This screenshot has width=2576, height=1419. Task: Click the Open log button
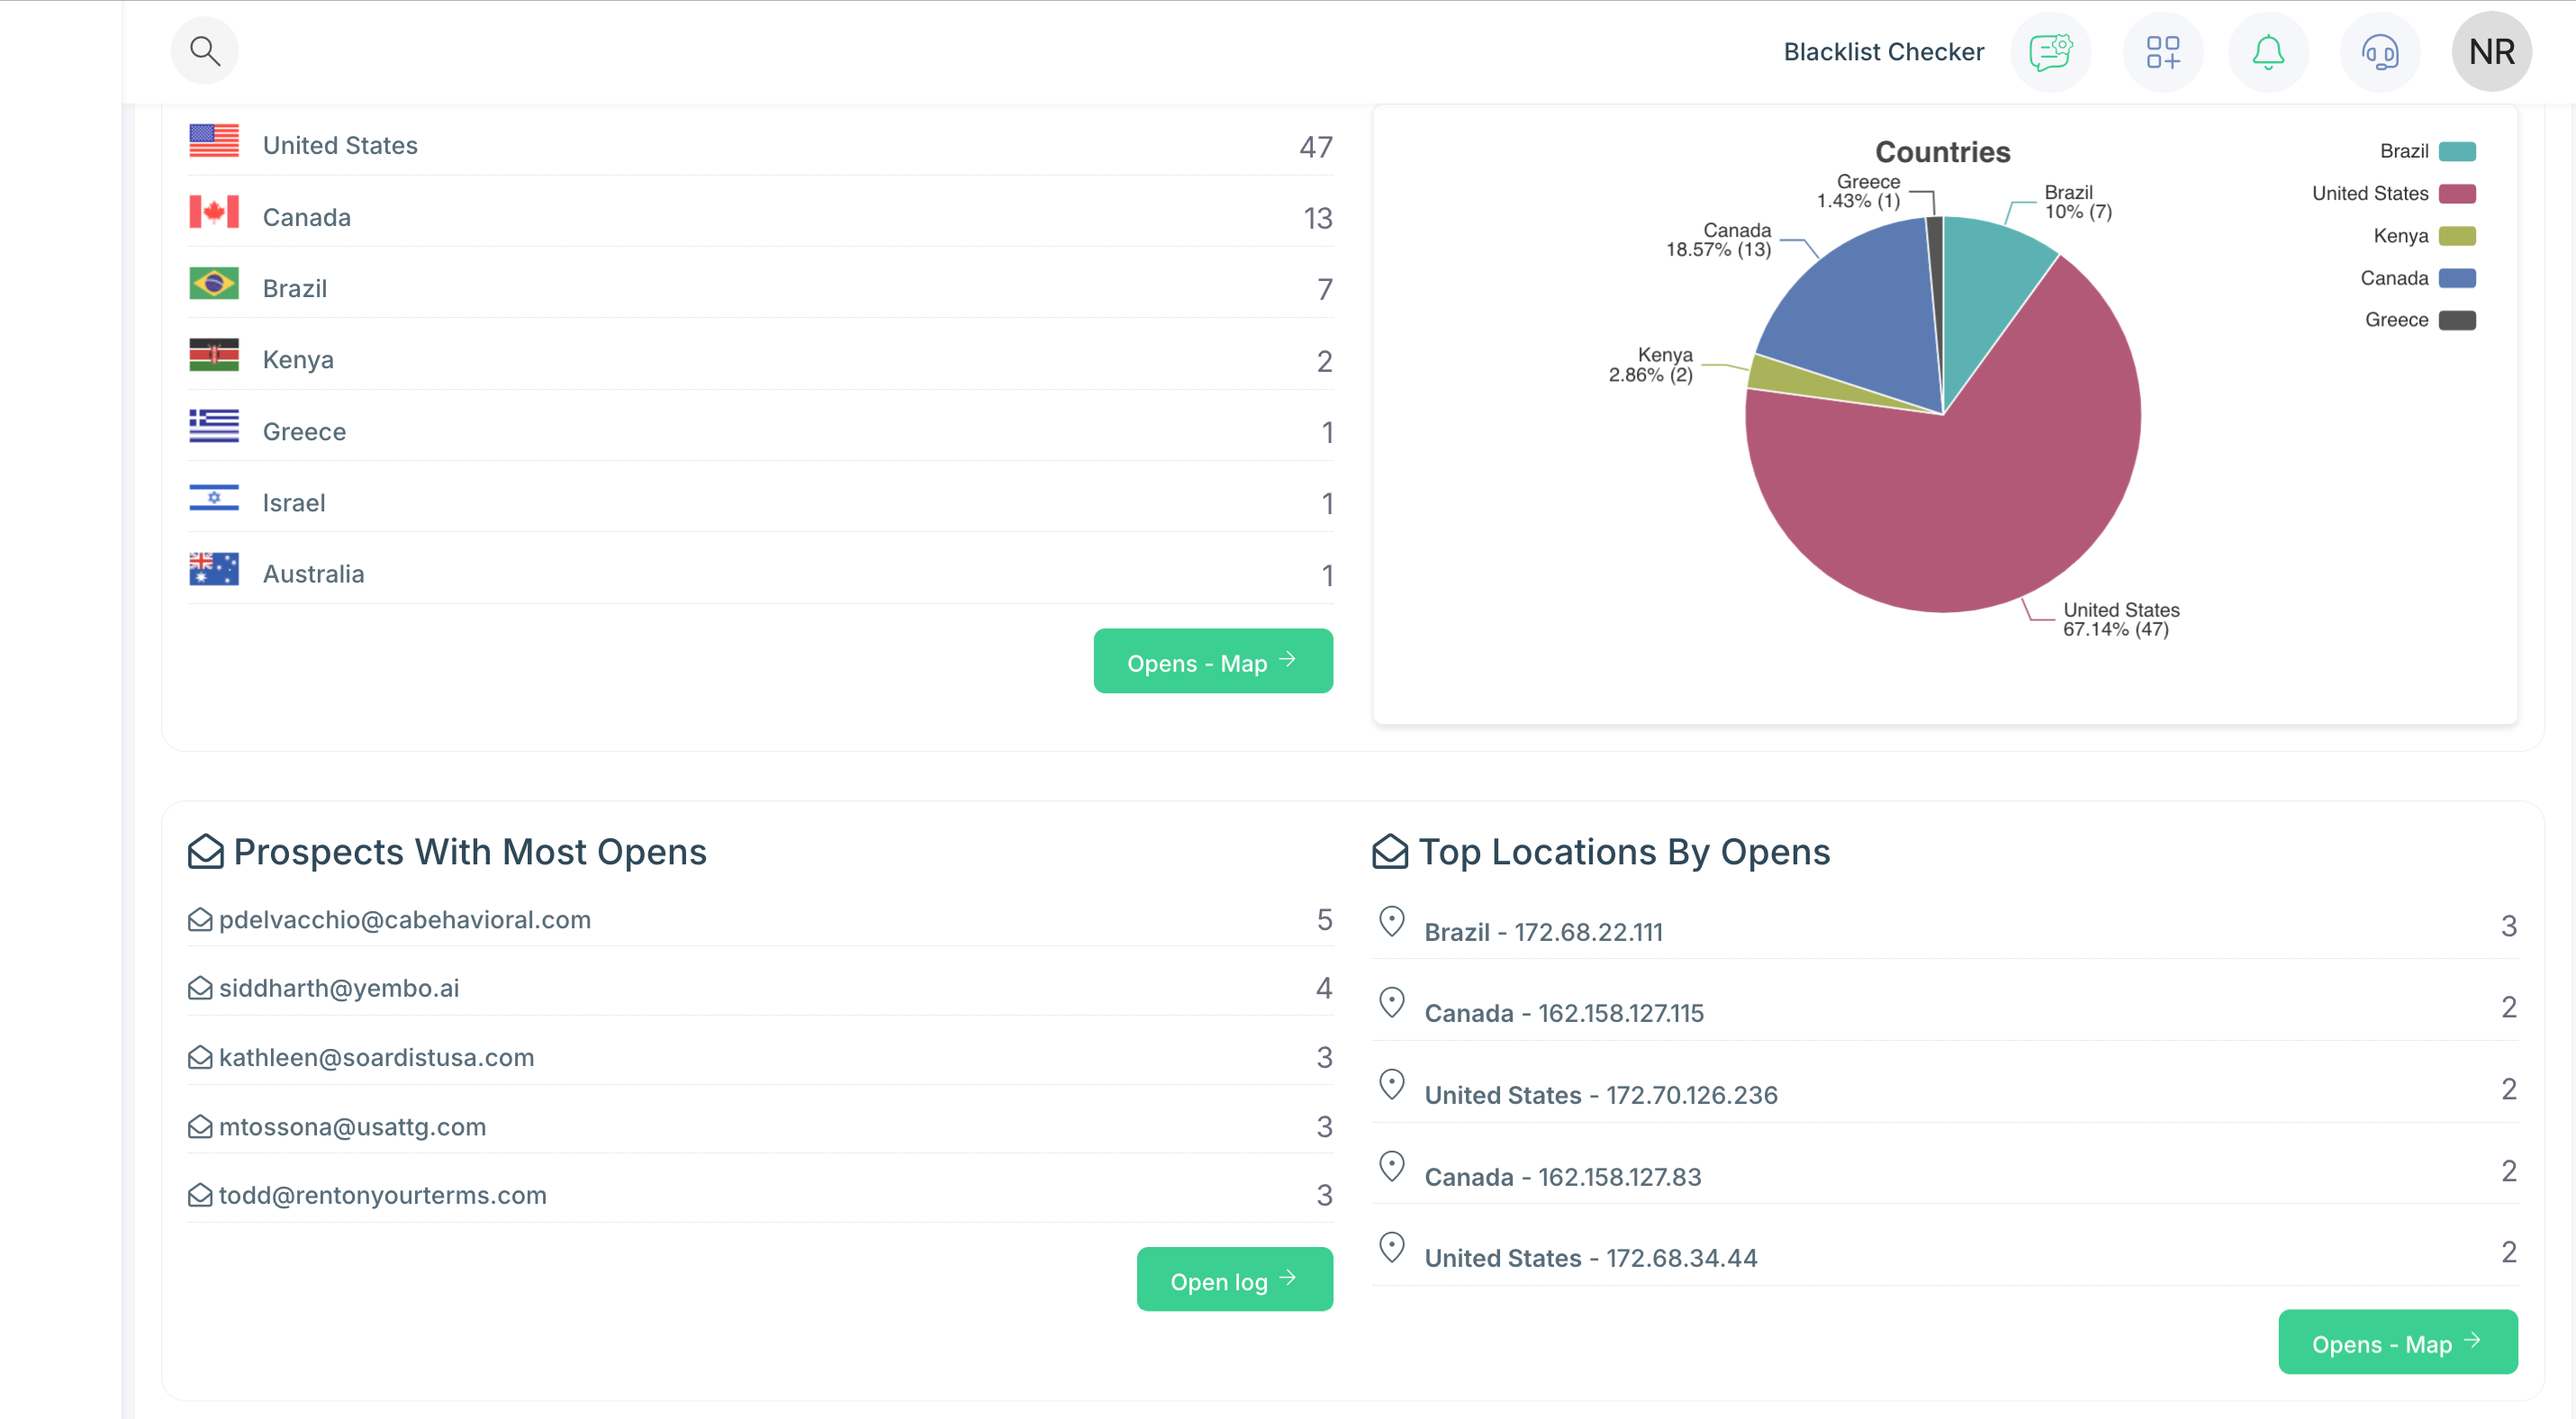point(1234,1280)
